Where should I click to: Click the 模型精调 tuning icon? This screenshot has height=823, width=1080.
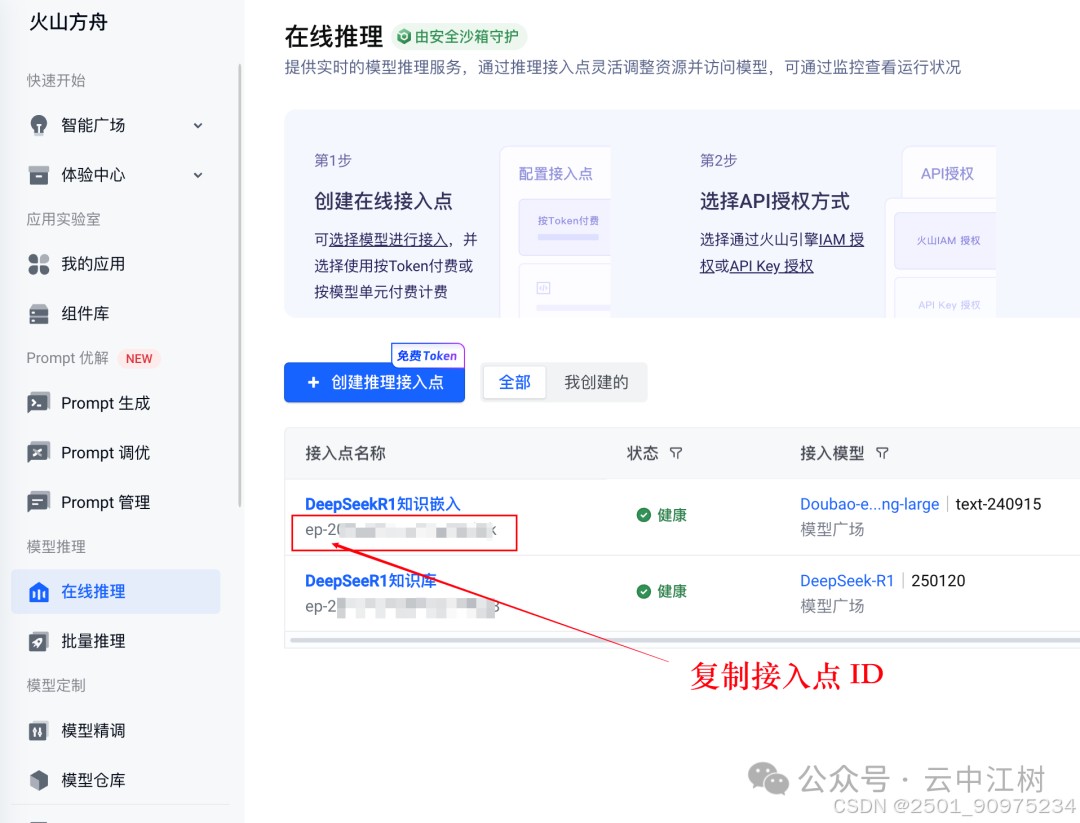click(39, 731)
